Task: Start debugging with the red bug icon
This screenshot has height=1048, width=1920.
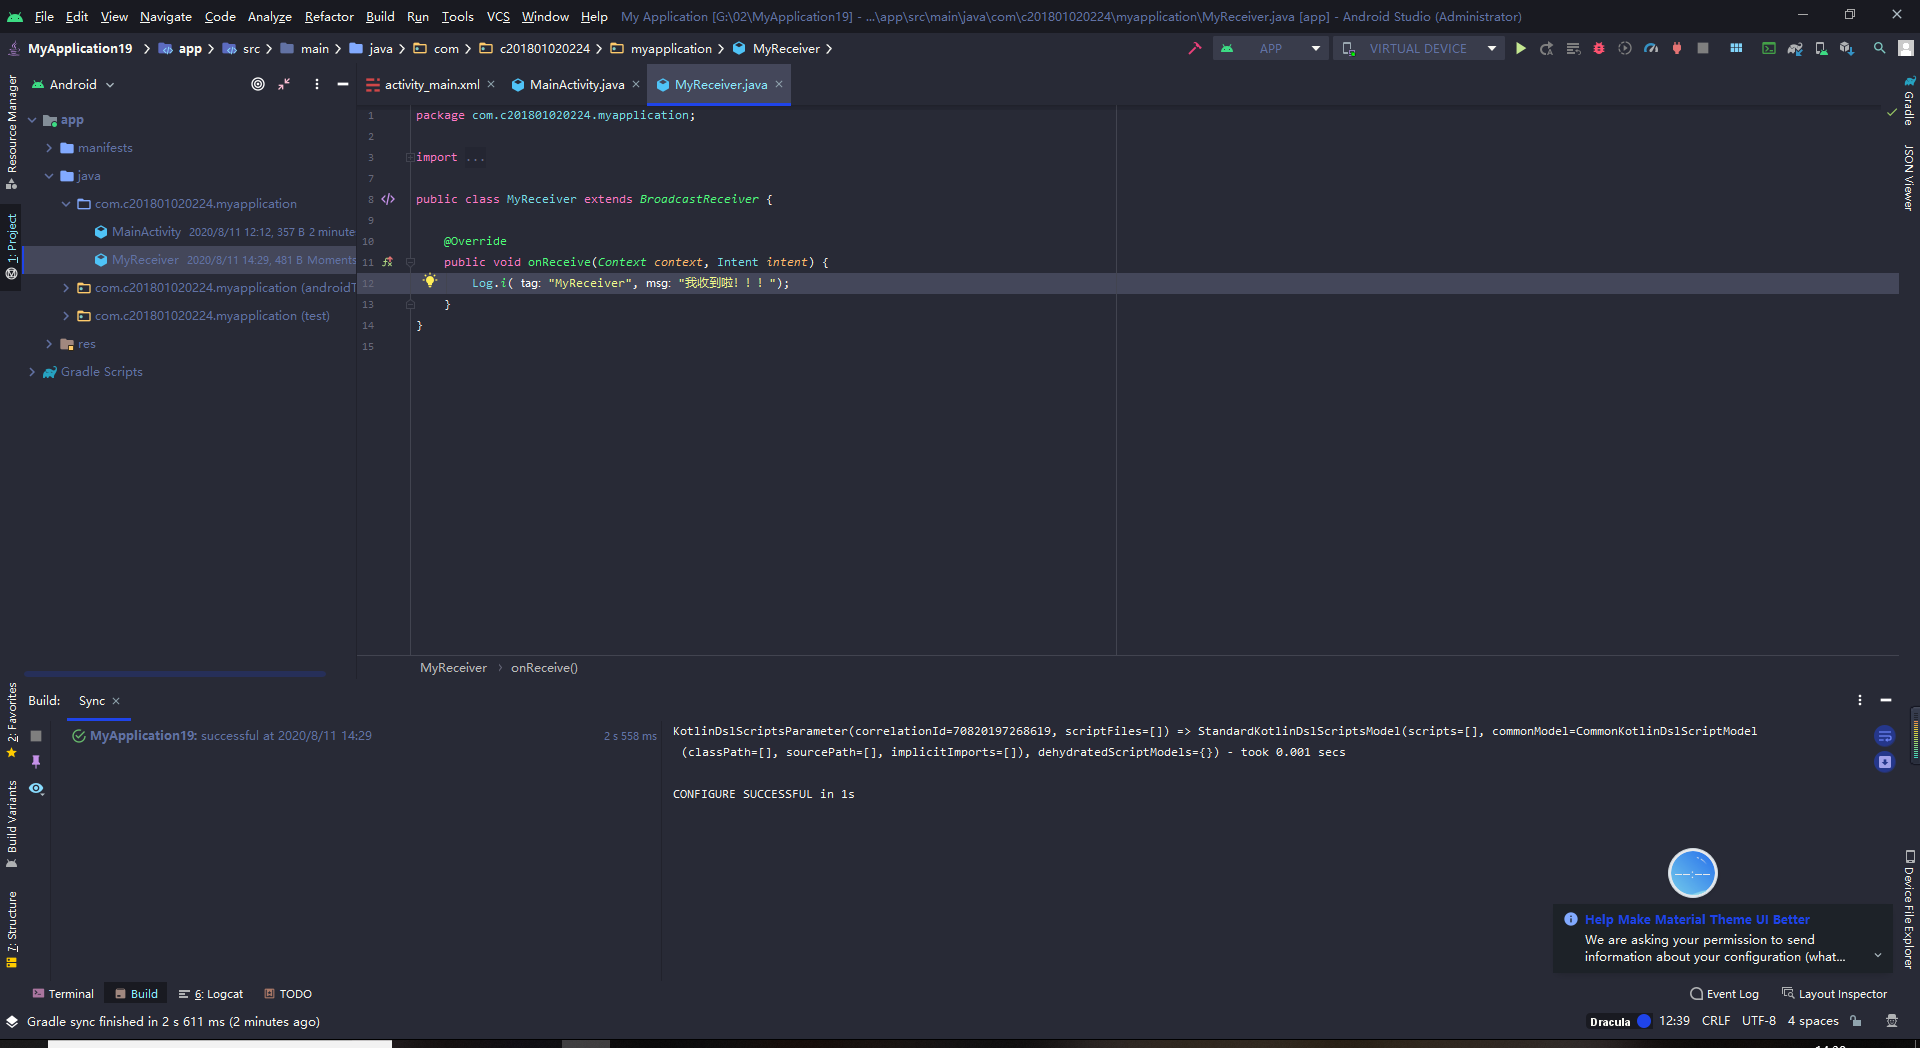Action: [1599, 48]
